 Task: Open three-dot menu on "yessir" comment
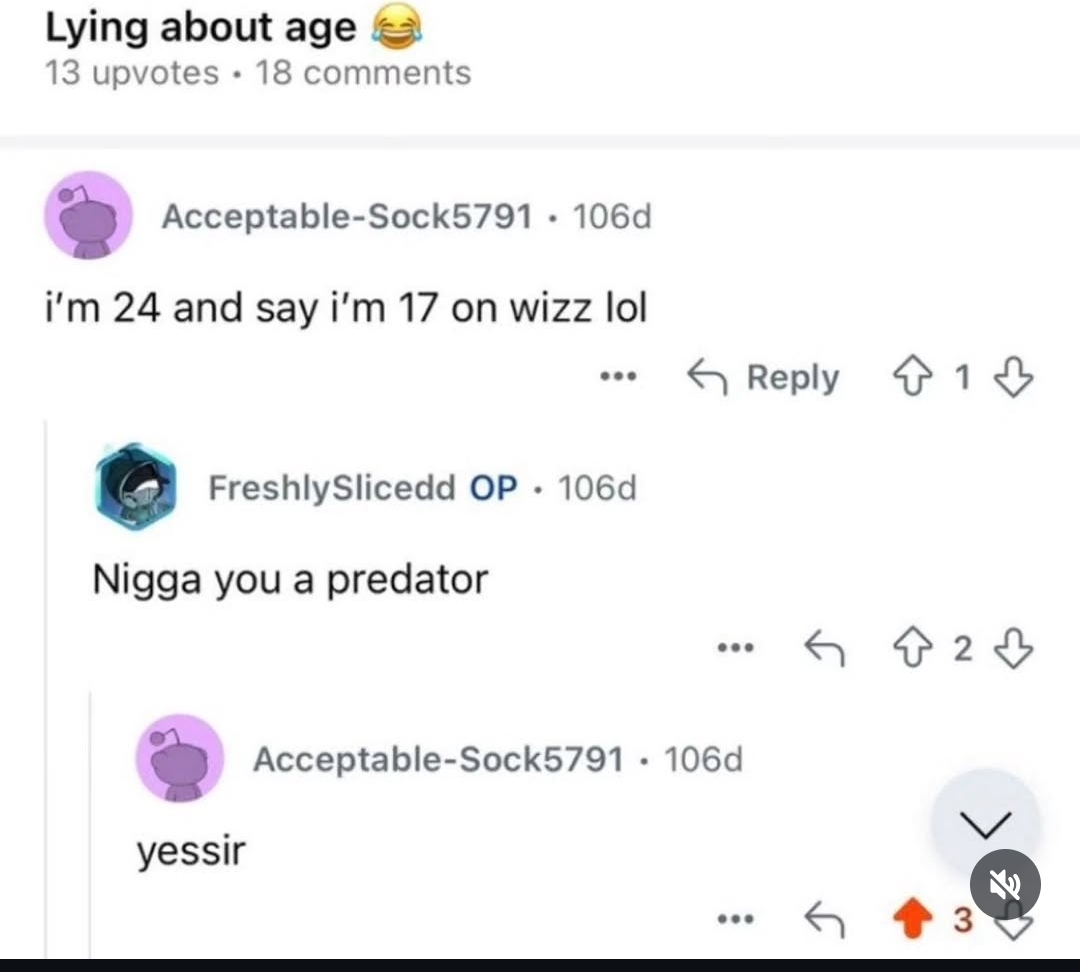[x=736, y=919]
